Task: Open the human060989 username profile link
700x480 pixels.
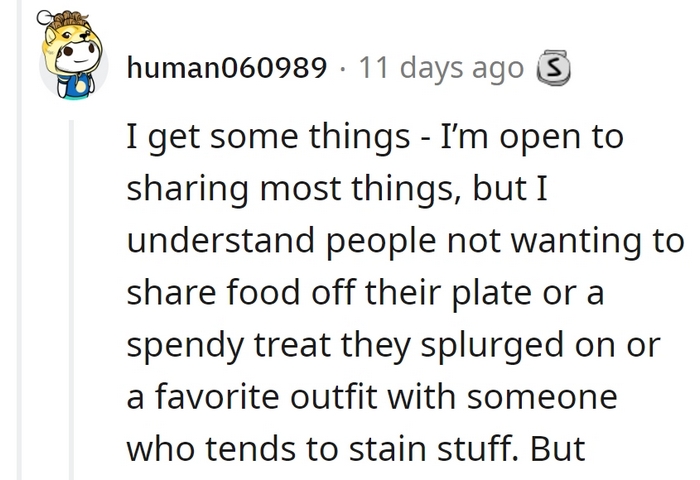Action: tap(227, 68)
